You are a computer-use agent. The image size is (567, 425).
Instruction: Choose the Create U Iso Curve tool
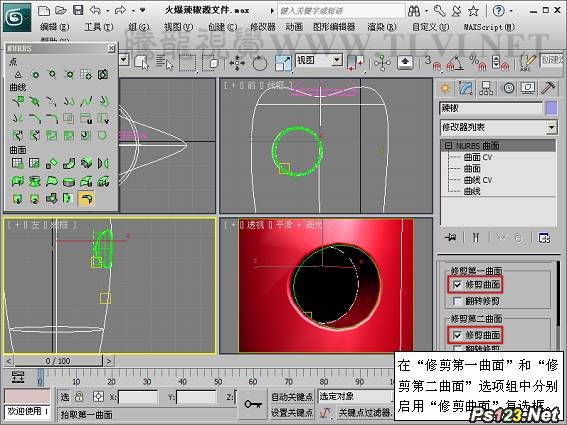(86, 118)
